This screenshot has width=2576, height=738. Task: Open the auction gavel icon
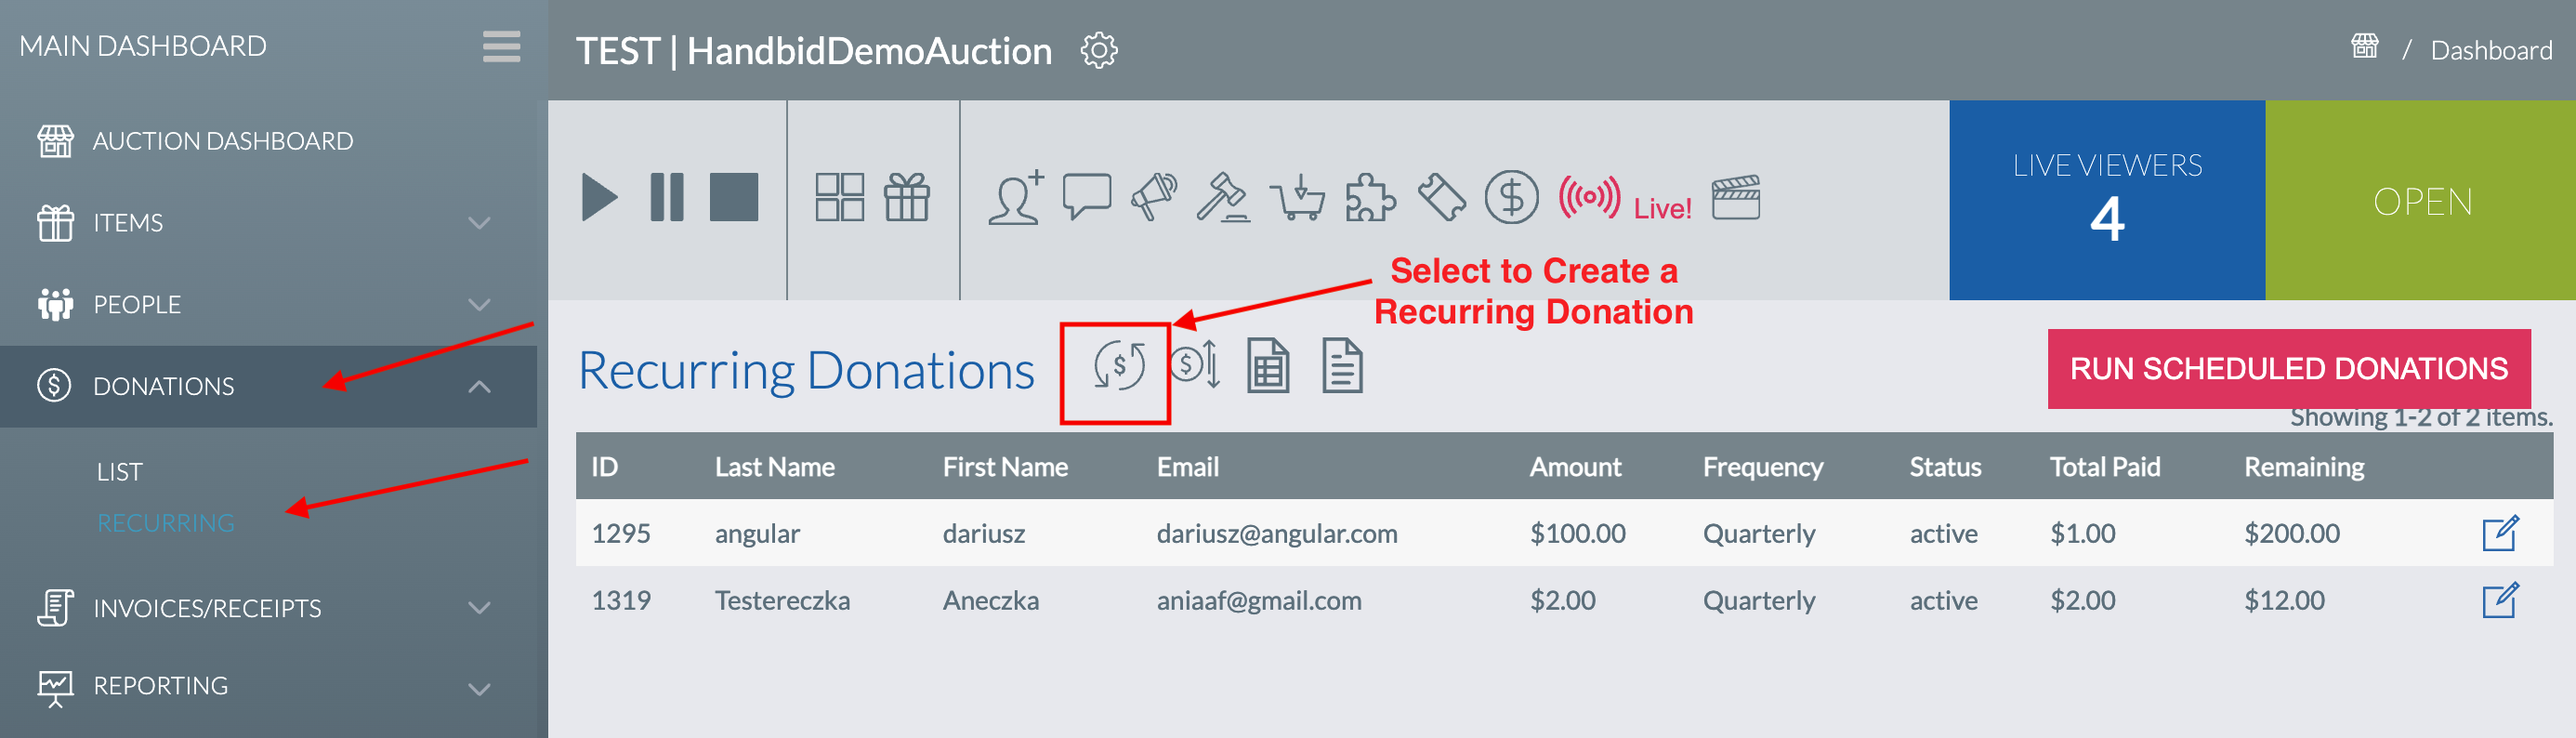[x=1223, y=197]
